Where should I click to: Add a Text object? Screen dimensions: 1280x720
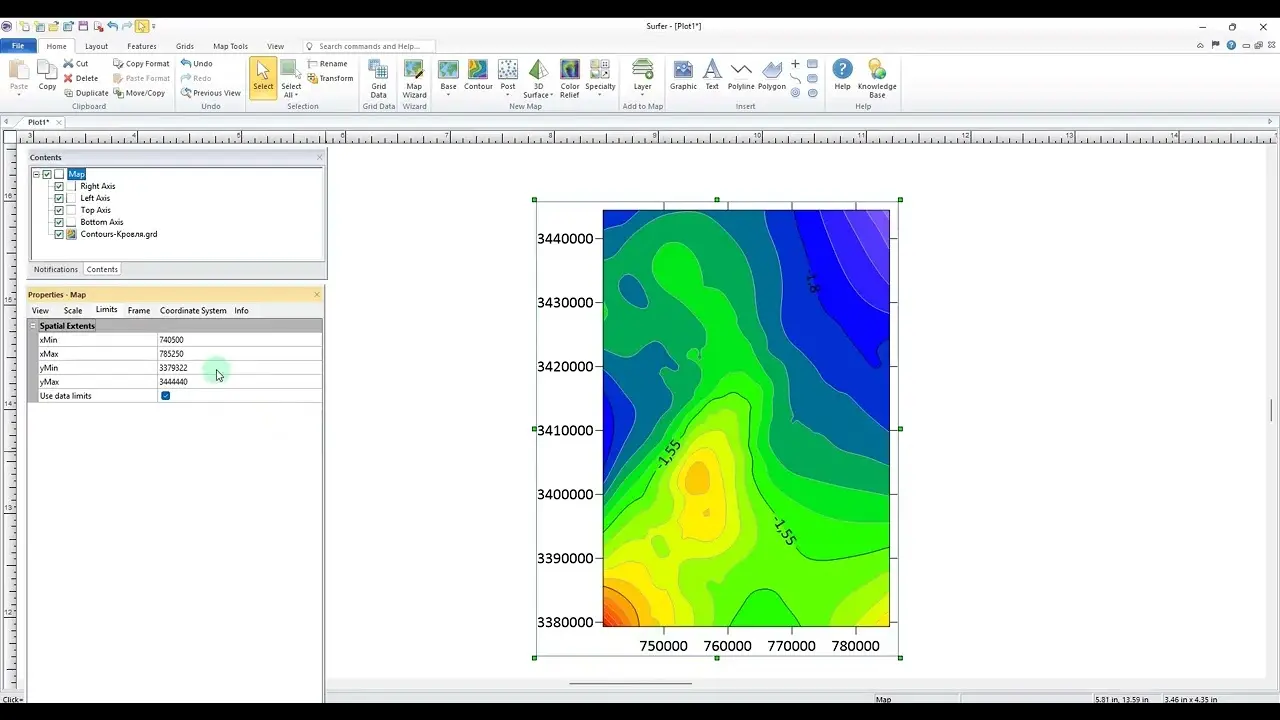tap(712, 76)
